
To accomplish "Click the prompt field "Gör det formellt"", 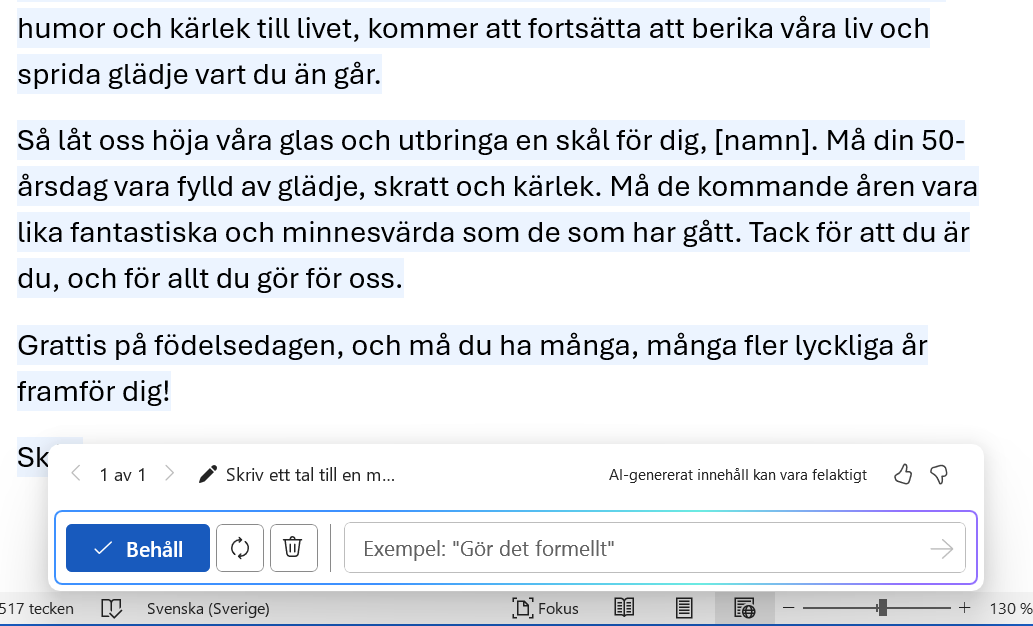I will tap(640, 548).
